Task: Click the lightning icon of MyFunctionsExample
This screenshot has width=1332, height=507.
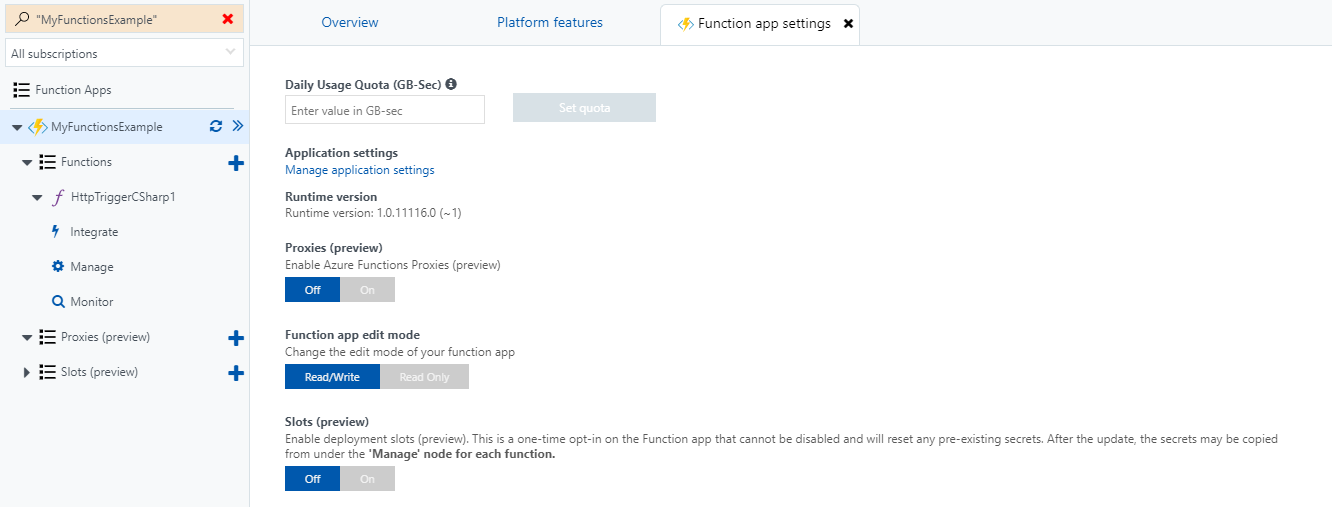Action: pos(38,127)
